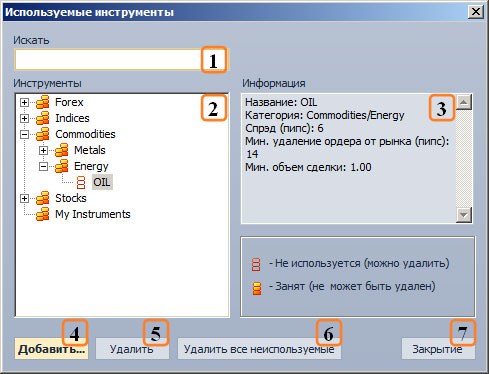Click the Удалить button
This screenshot has width=489, height=374.
click(x=132, y=349)
